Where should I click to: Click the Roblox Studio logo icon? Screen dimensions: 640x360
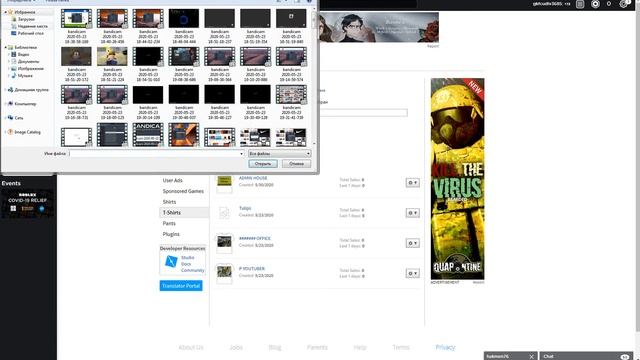[x=171, y=262]
